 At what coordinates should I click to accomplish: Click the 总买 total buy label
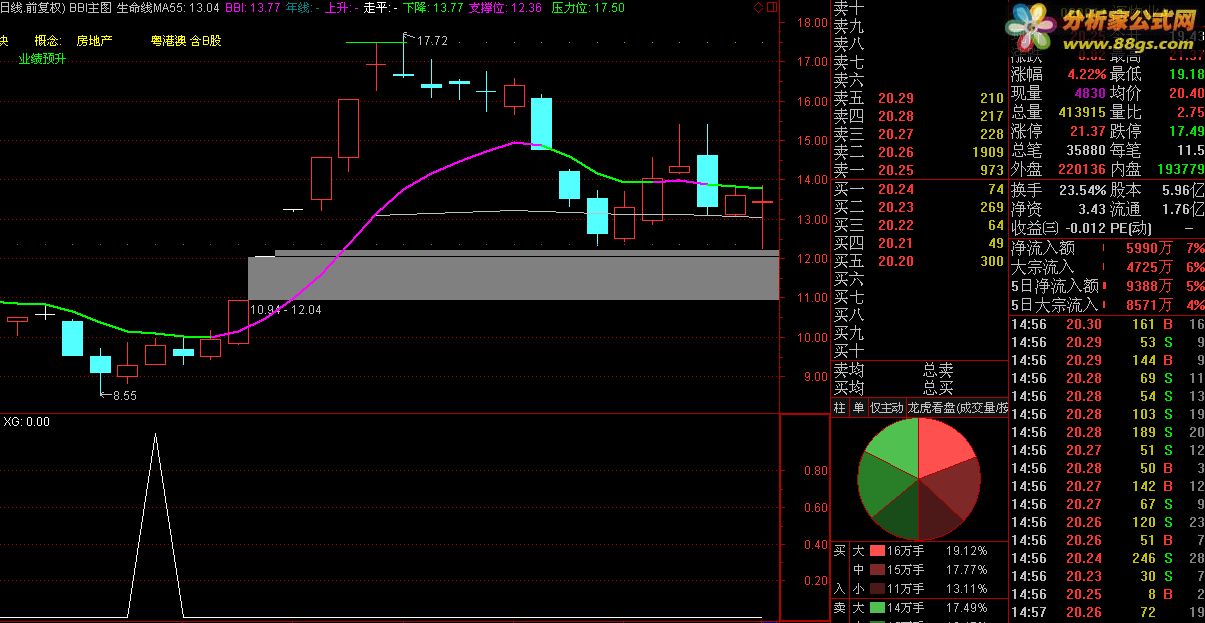point(938,388)
